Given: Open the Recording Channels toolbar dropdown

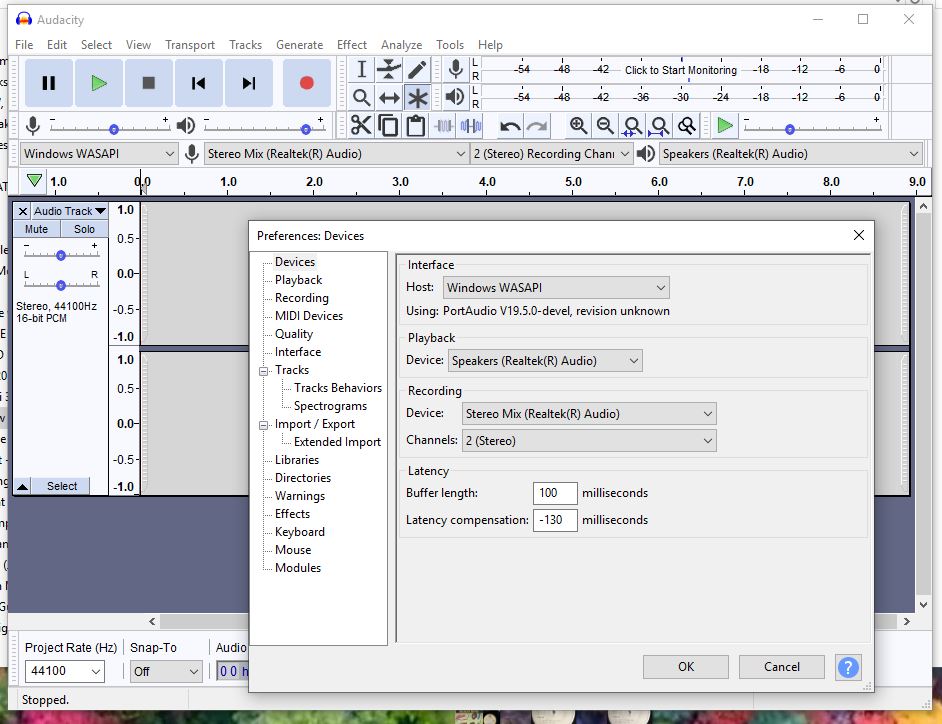Looking at the screenshot, I should click(x=552, y=154).
